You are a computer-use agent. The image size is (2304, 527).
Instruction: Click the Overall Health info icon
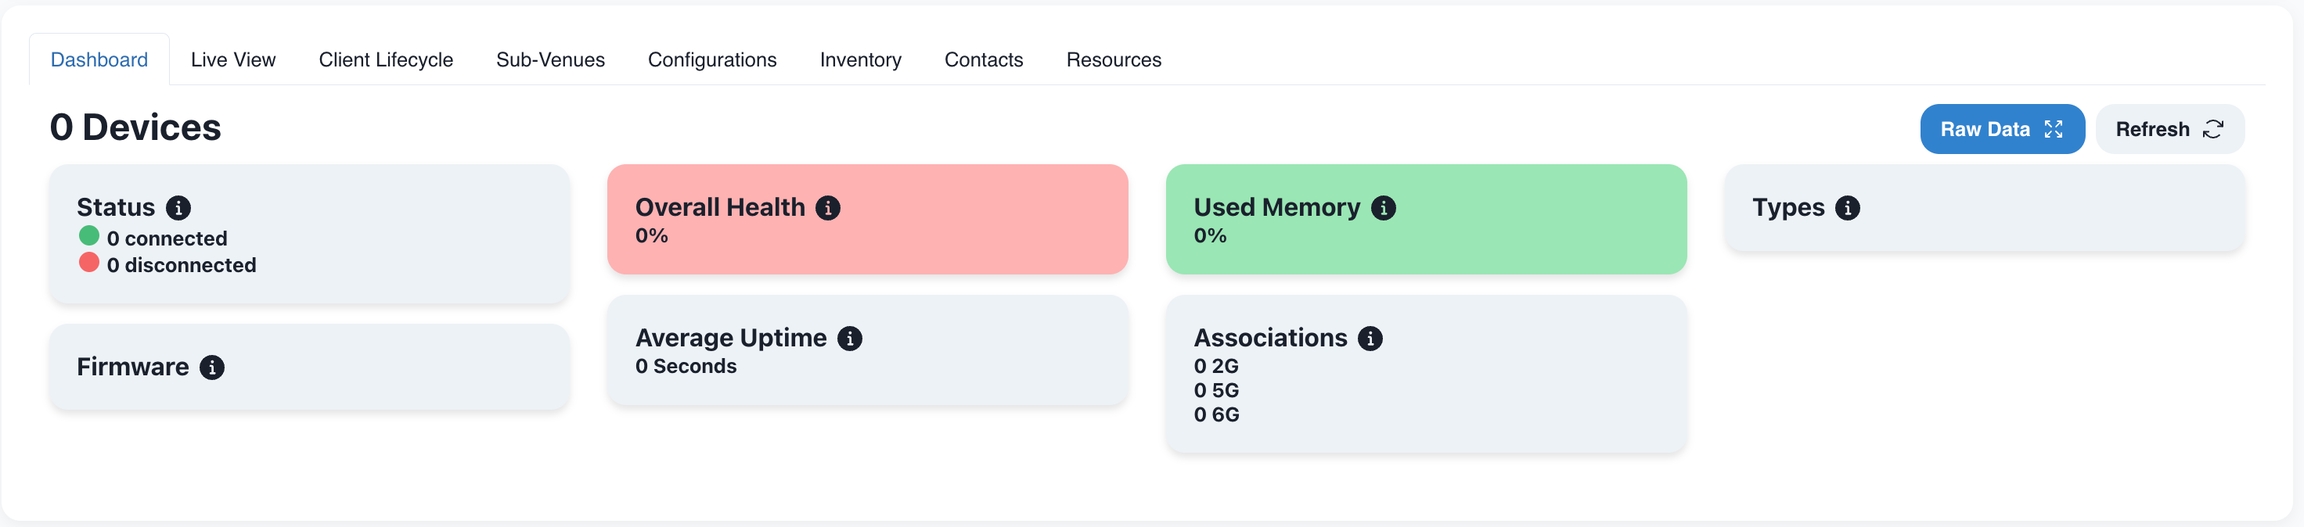[x=828, y=208]
